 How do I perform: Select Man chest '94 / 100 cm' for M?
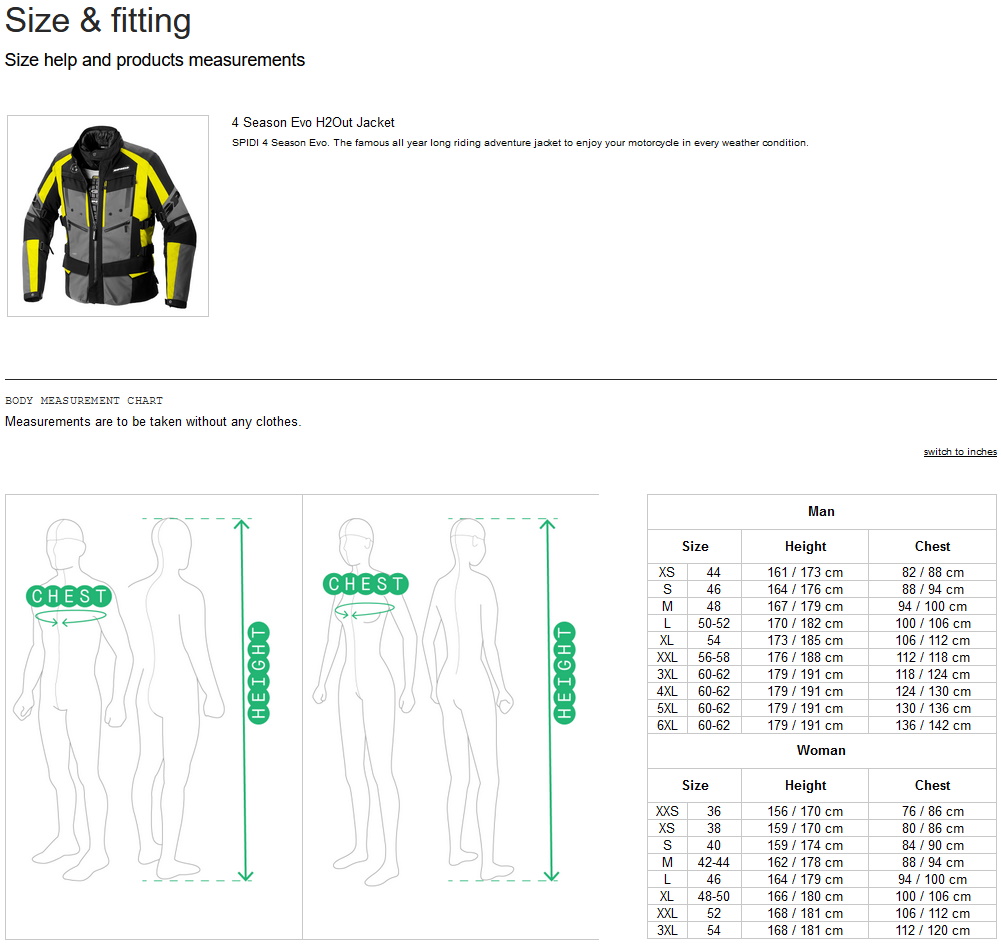tap(932, 606)
